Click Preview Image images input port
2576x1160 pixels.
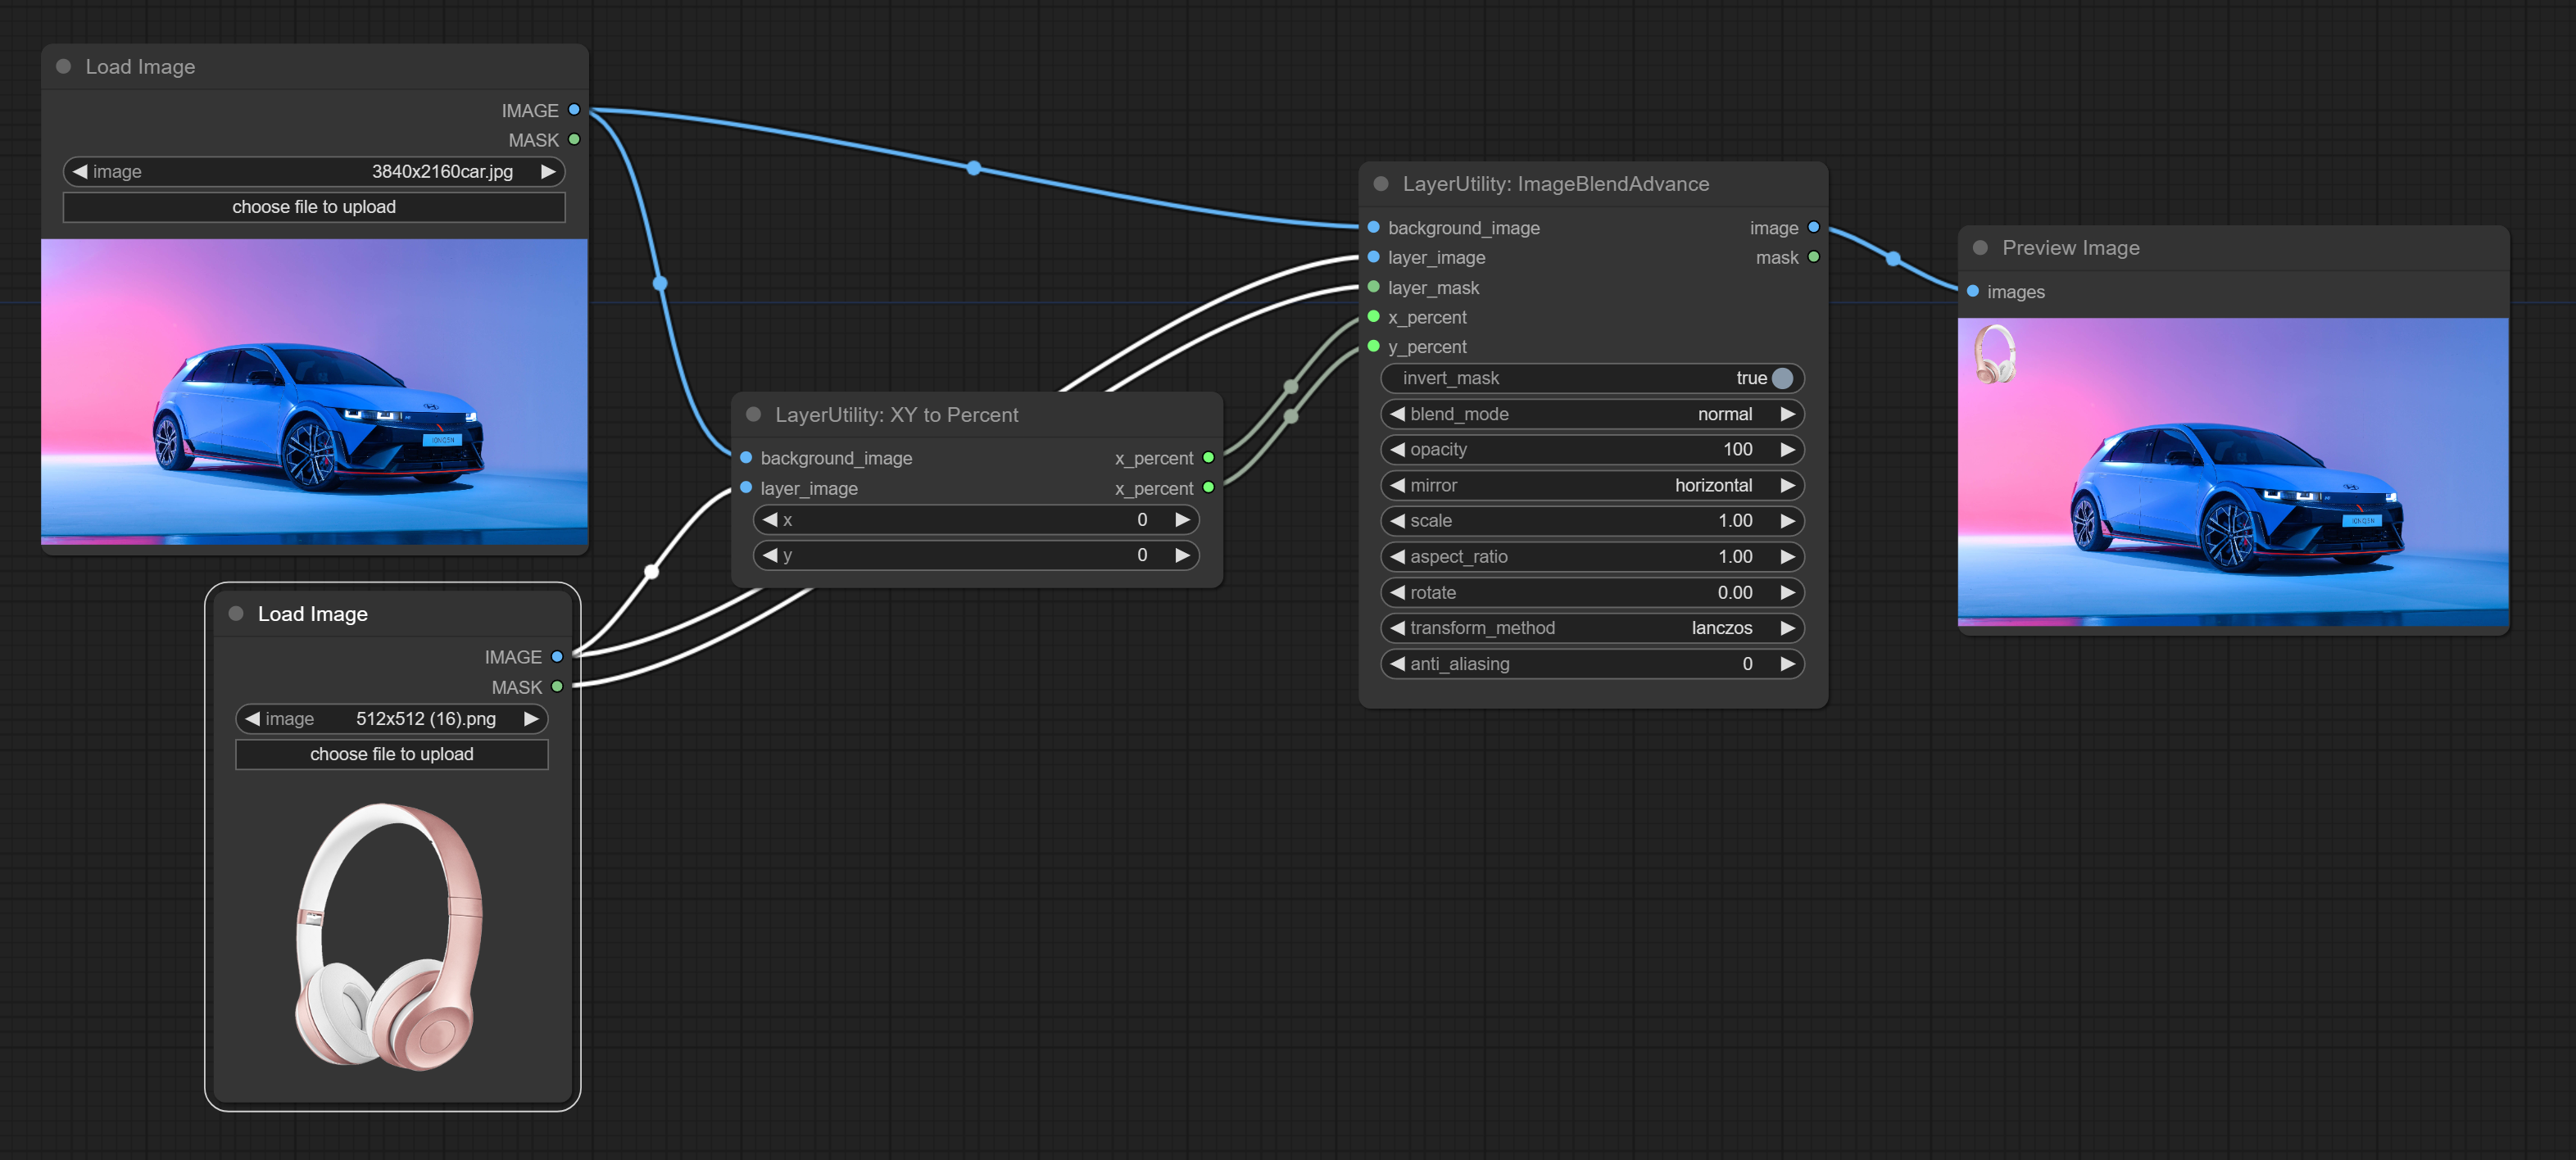coord(1972,291)
